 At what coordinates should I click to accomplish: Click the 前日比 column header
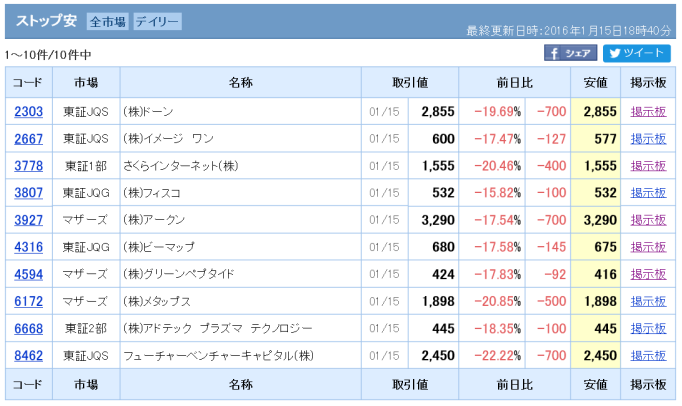click(x=515, y=81)
